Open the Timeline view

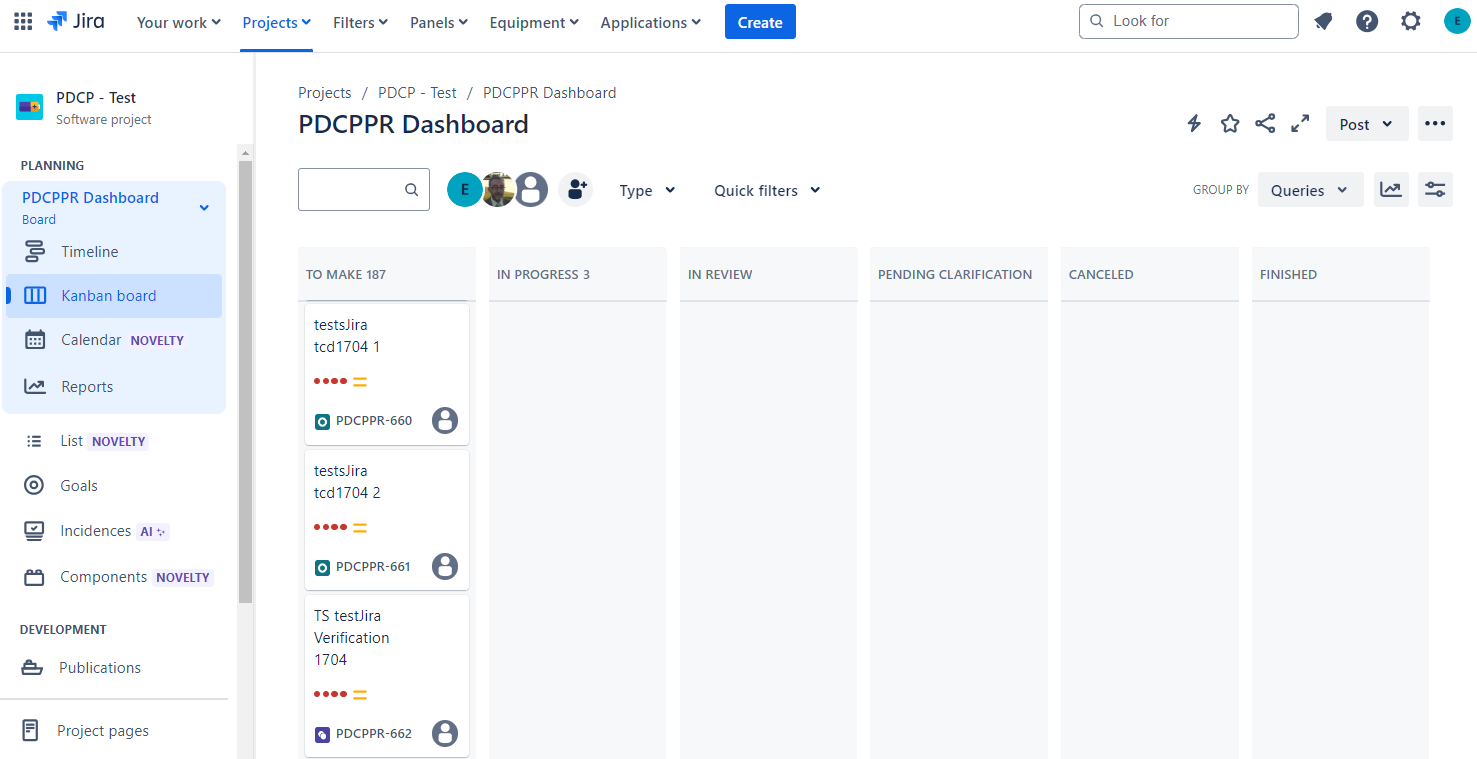click(x=87, y=251)
